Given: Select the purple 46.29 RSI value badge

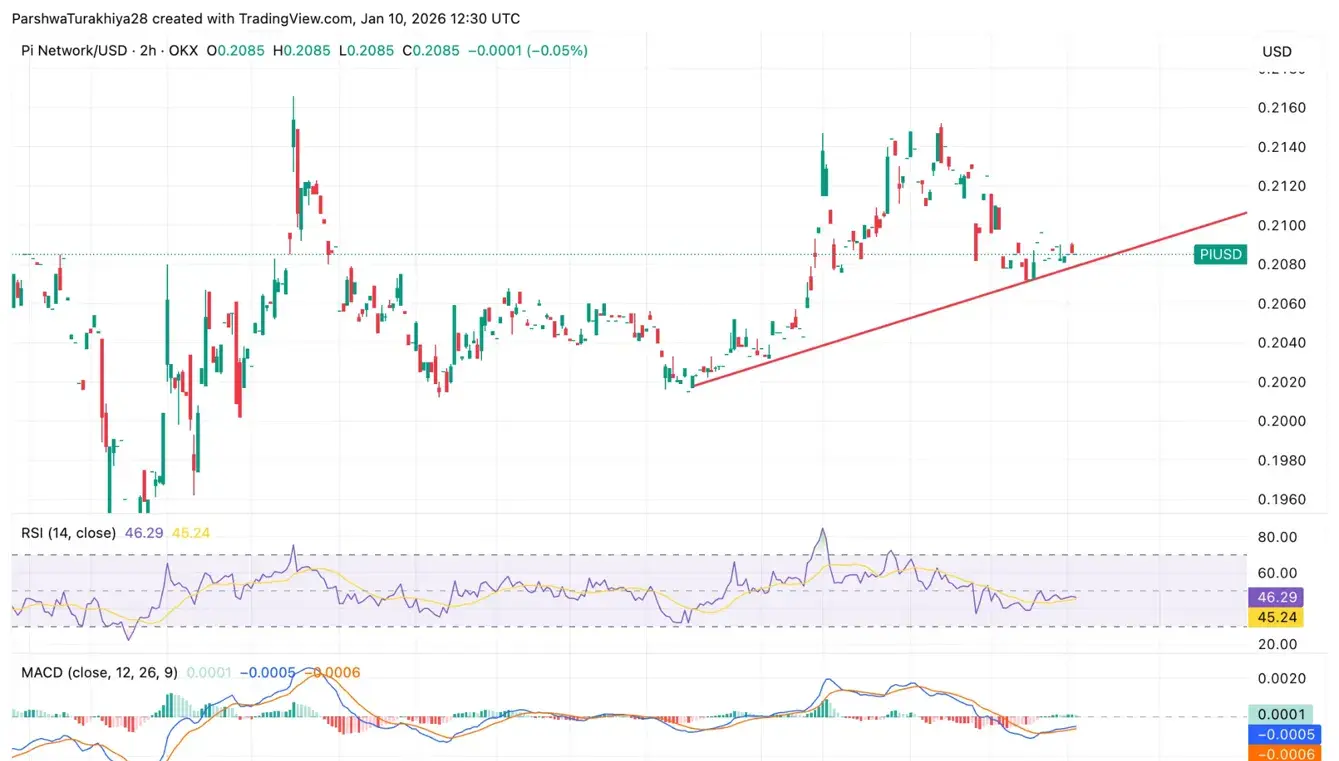Looking at the screenshot, I should coord(1278,597).
